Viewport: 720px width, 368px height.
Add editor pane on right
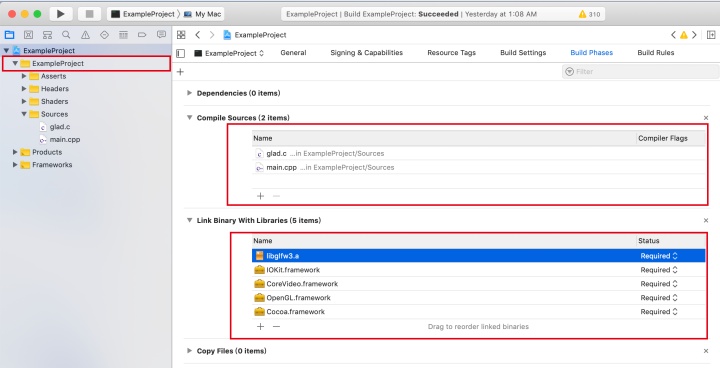pyautogui.click(x=711, y=35)
